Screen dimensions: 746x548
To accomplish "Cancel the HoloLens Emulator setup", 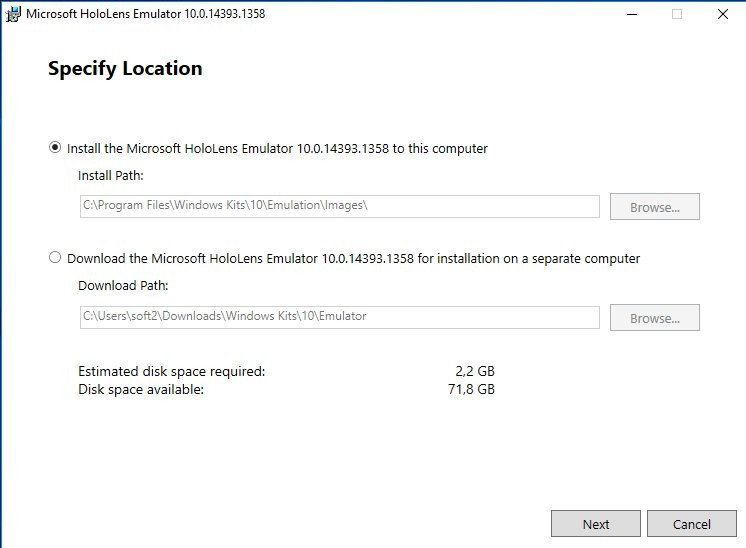I will 692,524.
